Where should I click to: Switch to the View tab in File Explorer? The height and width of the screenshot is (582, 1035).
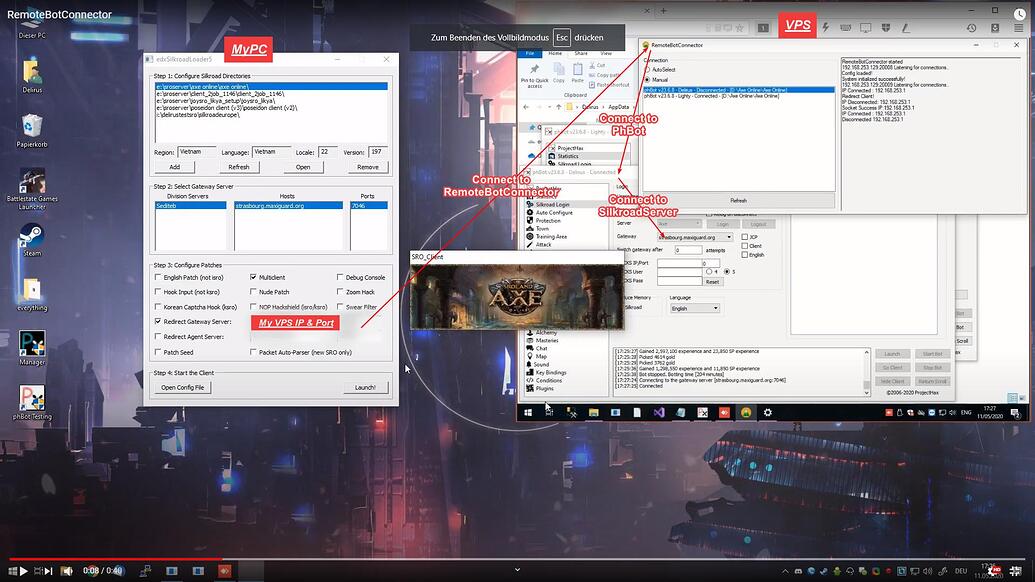[608, 53]
